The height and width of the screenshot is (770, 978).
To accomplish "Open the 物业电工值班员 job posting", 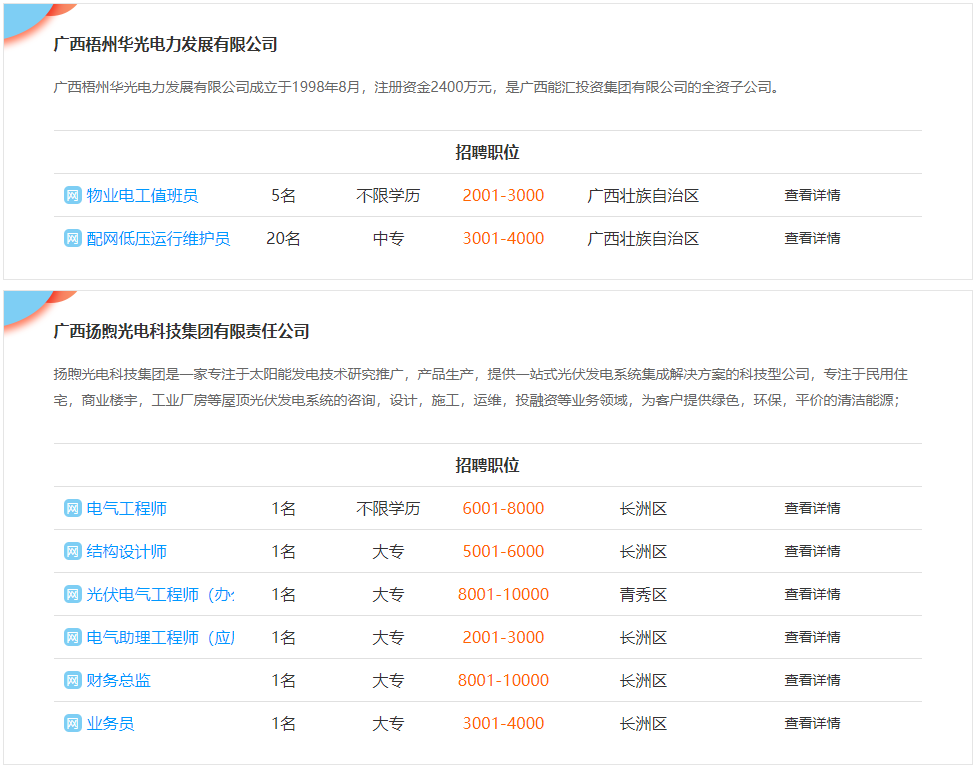I will coord(142,196).
